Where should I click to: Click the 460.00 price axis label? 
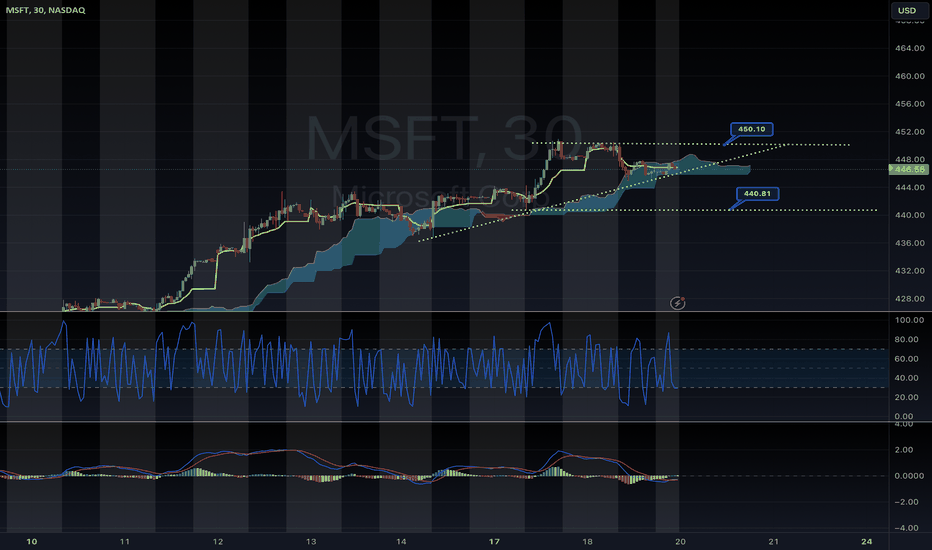click(909, 76)
